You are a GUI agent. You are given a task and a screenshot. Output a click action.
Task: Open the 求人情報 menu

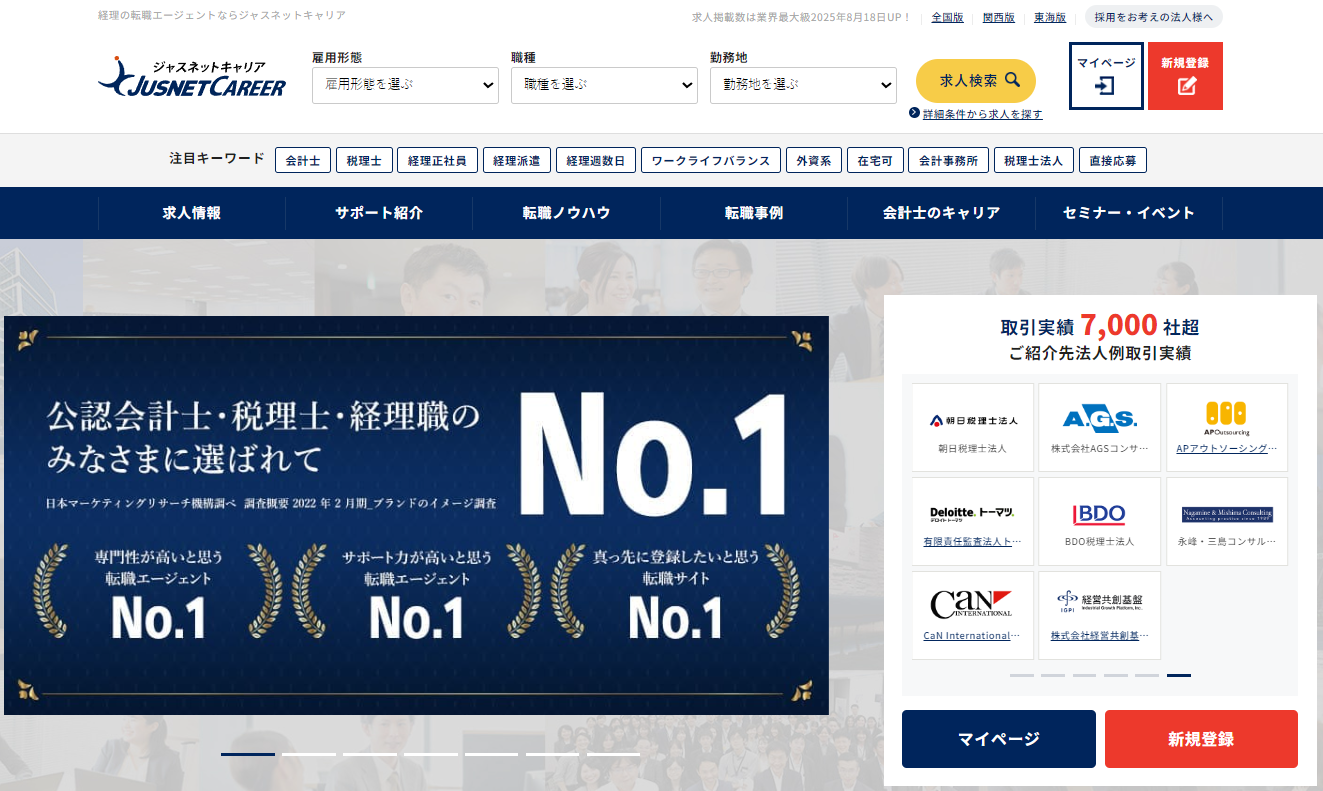point(192,213)
